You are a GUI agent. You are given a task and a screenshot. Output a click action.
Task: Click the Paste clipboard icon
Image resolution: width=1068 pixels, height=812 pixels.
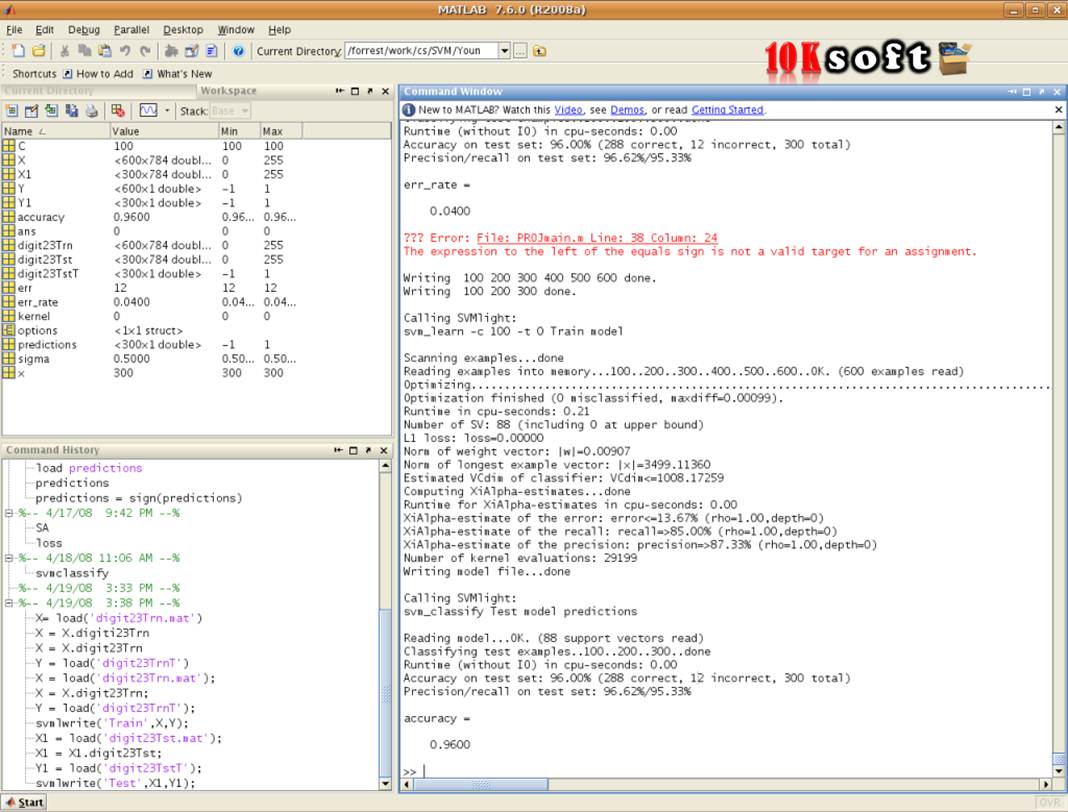coord(104,51)
